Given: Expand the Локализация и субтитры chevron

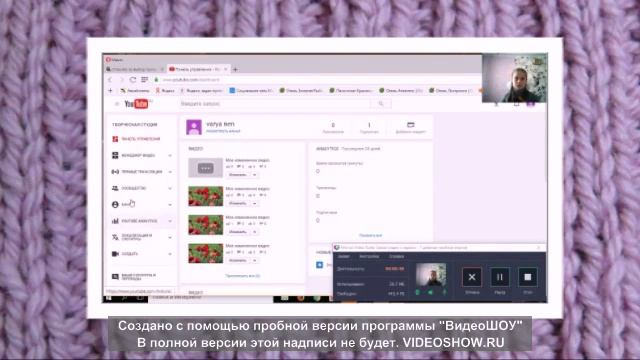Looking at the screenshot, I should click(170, 237).
